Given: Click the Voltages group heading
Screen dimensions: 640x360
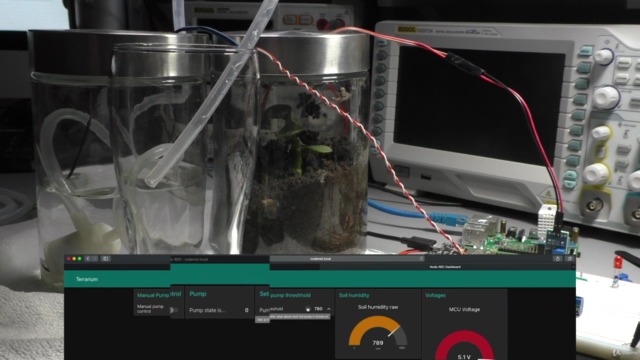Looking at the screenshot, I should coord(436,295).
